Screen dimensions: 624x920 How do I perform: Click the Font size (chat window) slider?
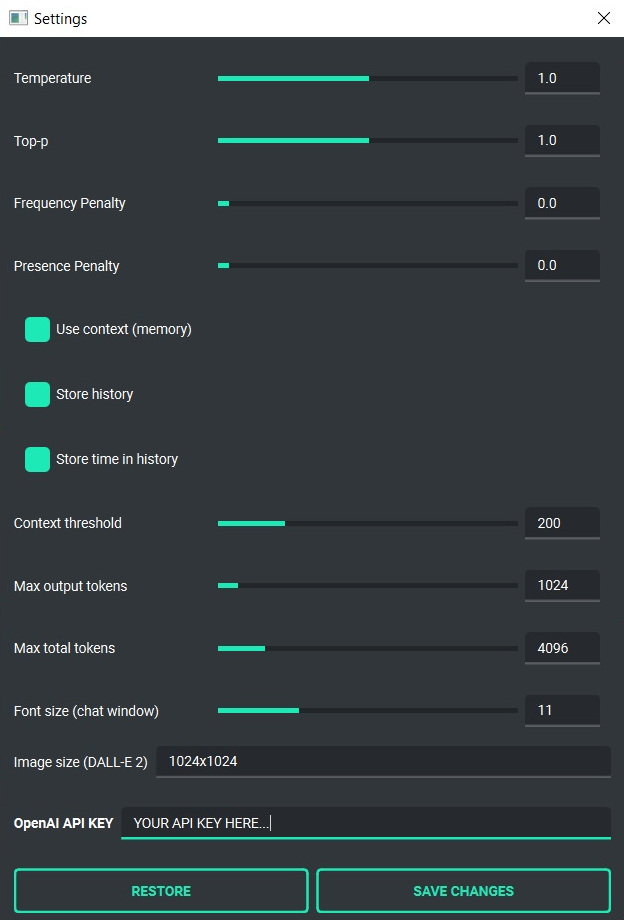pos(368,711)
